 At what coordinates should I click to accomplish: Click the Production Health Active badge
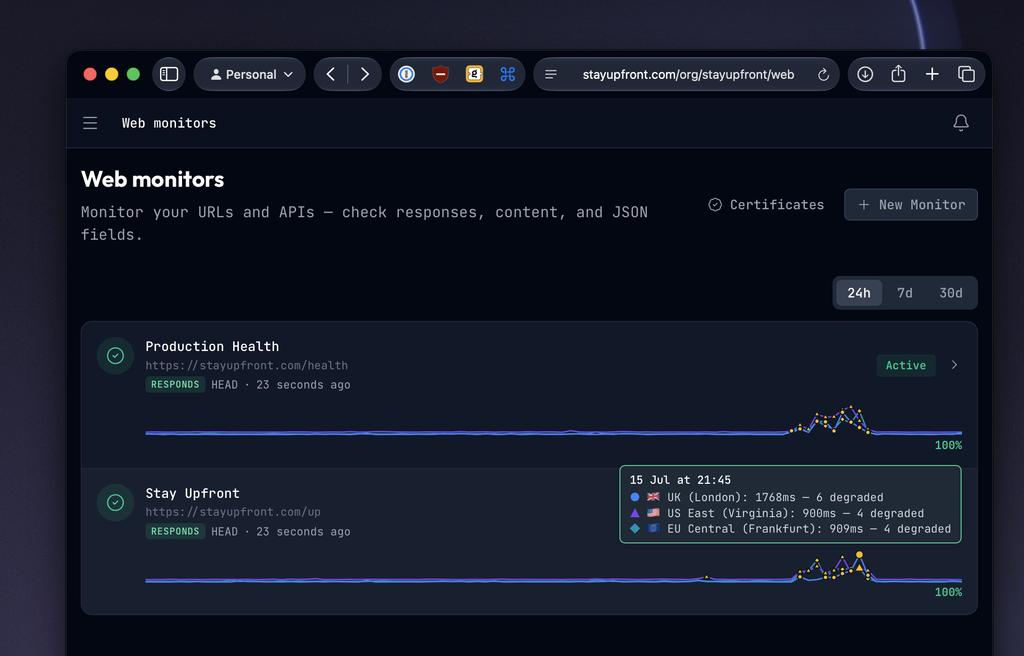point(905,365)
